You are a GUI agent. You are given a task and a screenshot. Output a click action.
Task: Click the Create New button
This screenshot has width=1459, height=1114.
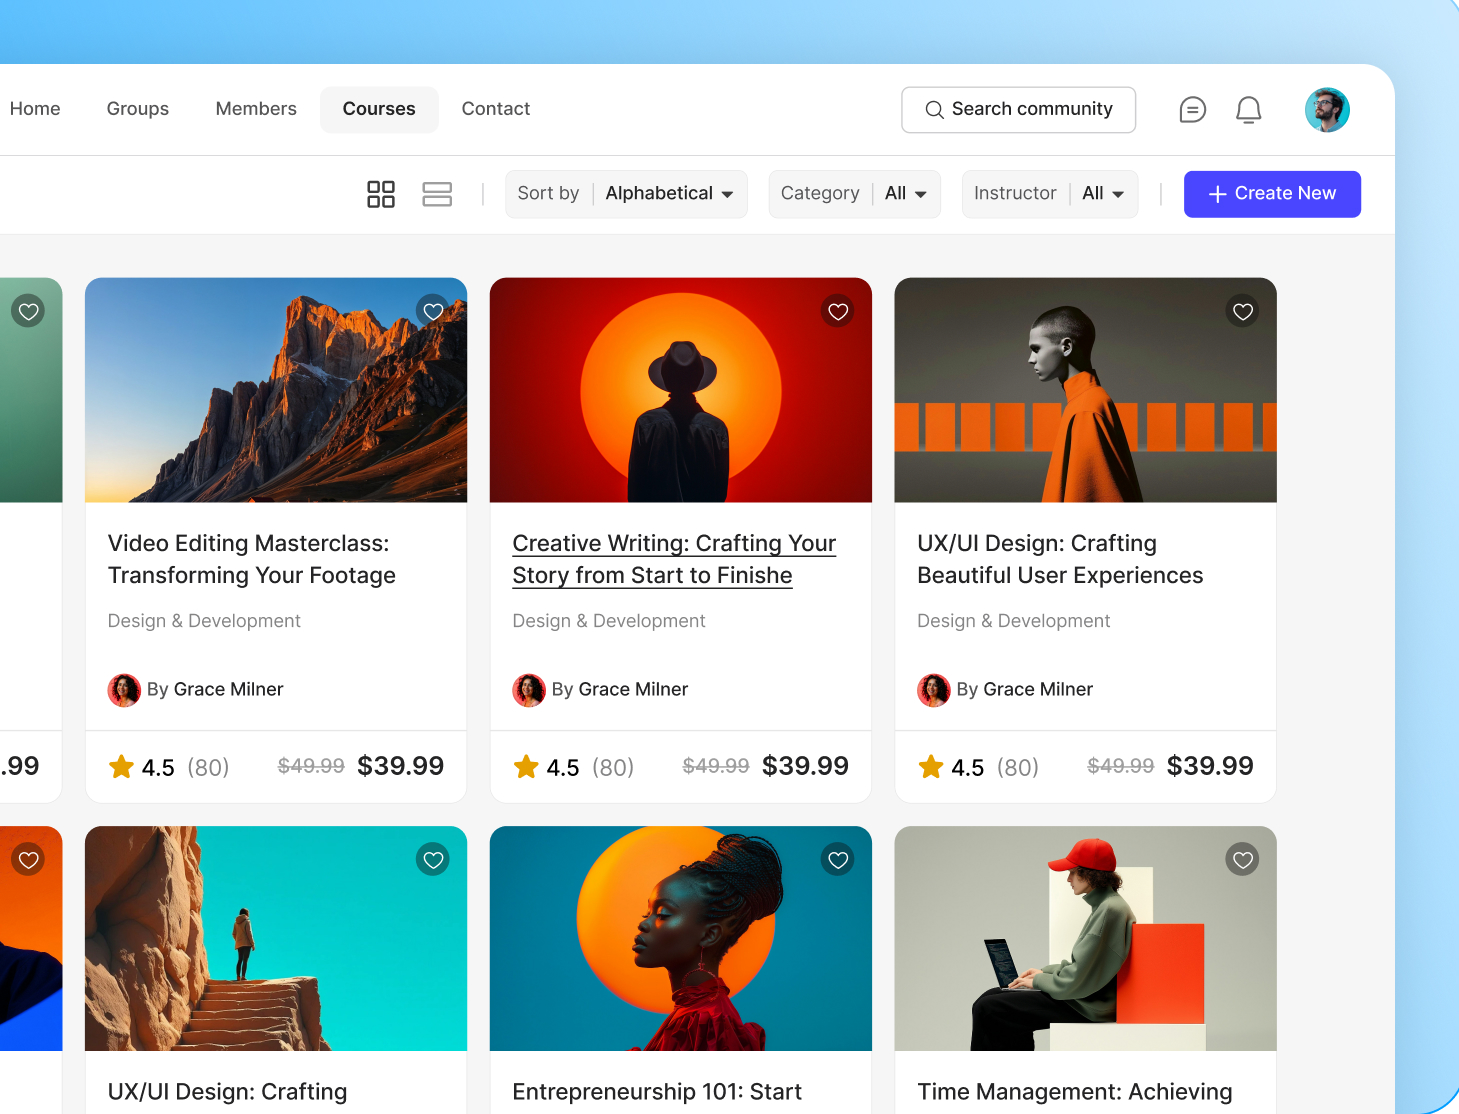[x=1272, y=194]
